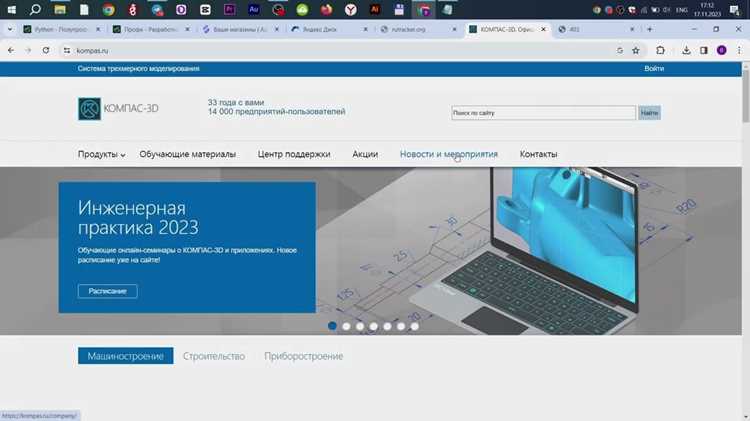Go back to the previous page
This screenshot has height=421, width=750.
(11, 50)
